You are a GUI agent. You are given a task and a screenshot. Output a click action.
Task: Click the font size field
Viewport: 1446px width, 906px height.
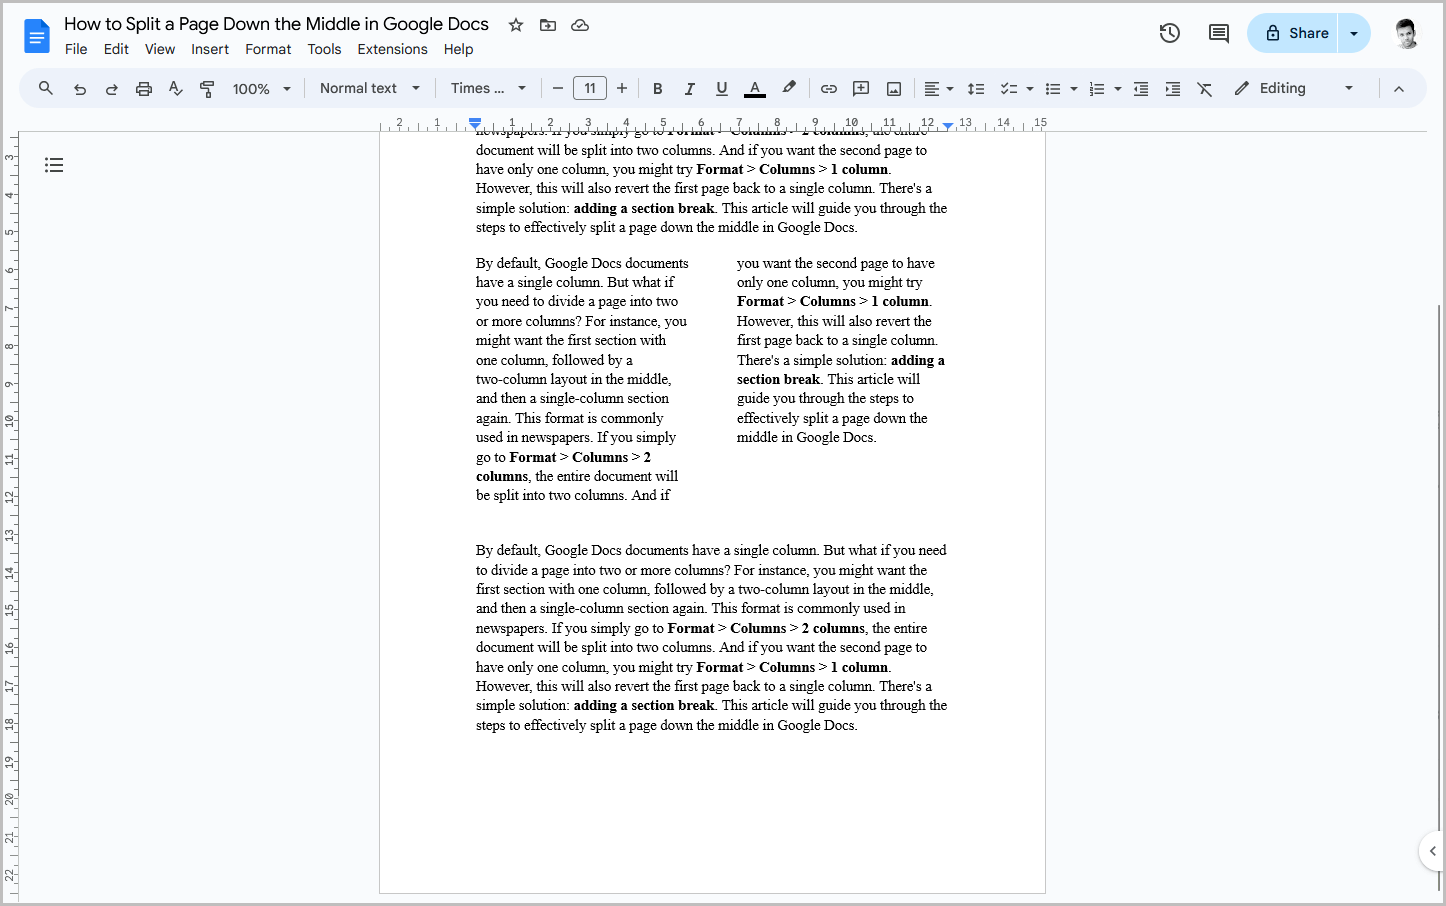click(x=590, y=89)
